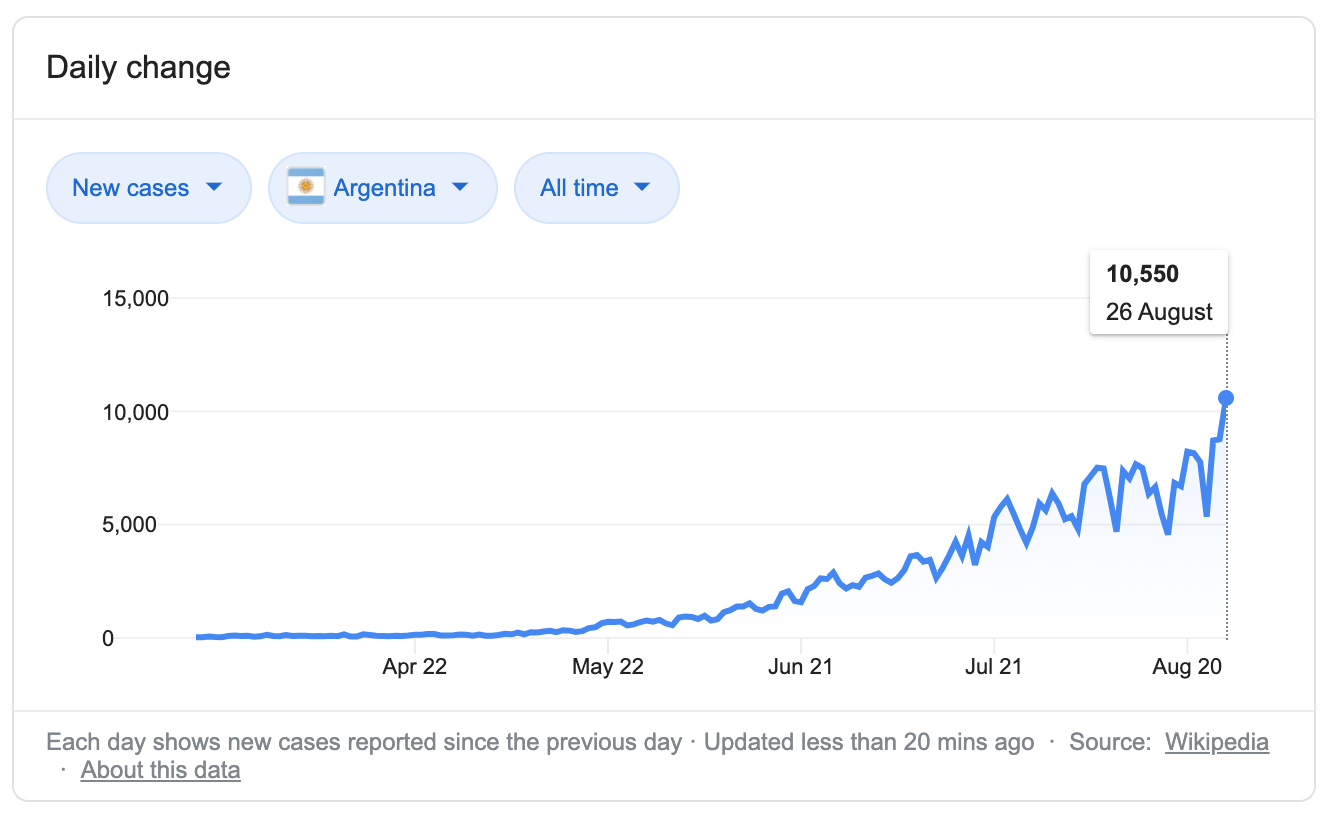Click the 10,550 tooltip value

(1142, 274)
